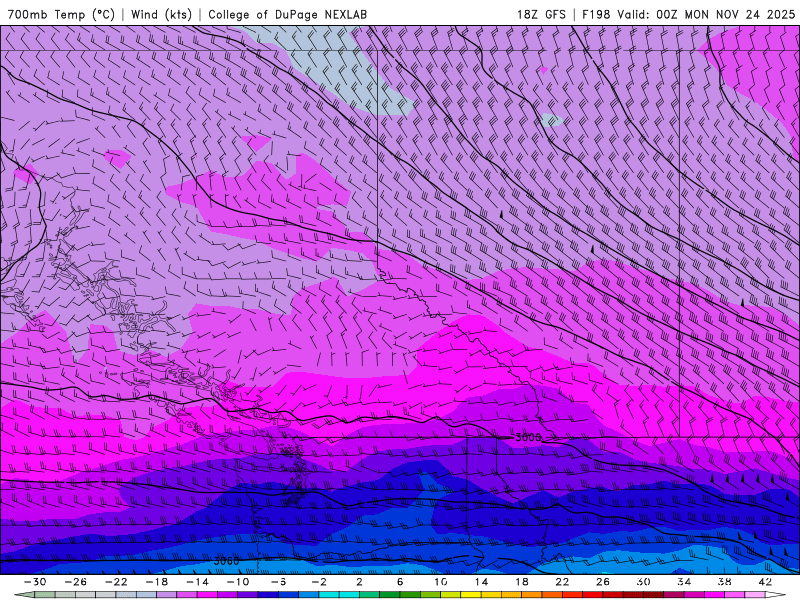
Task: Click the "College of DuPage NEXLAB" text
Action: pos(287,14)
